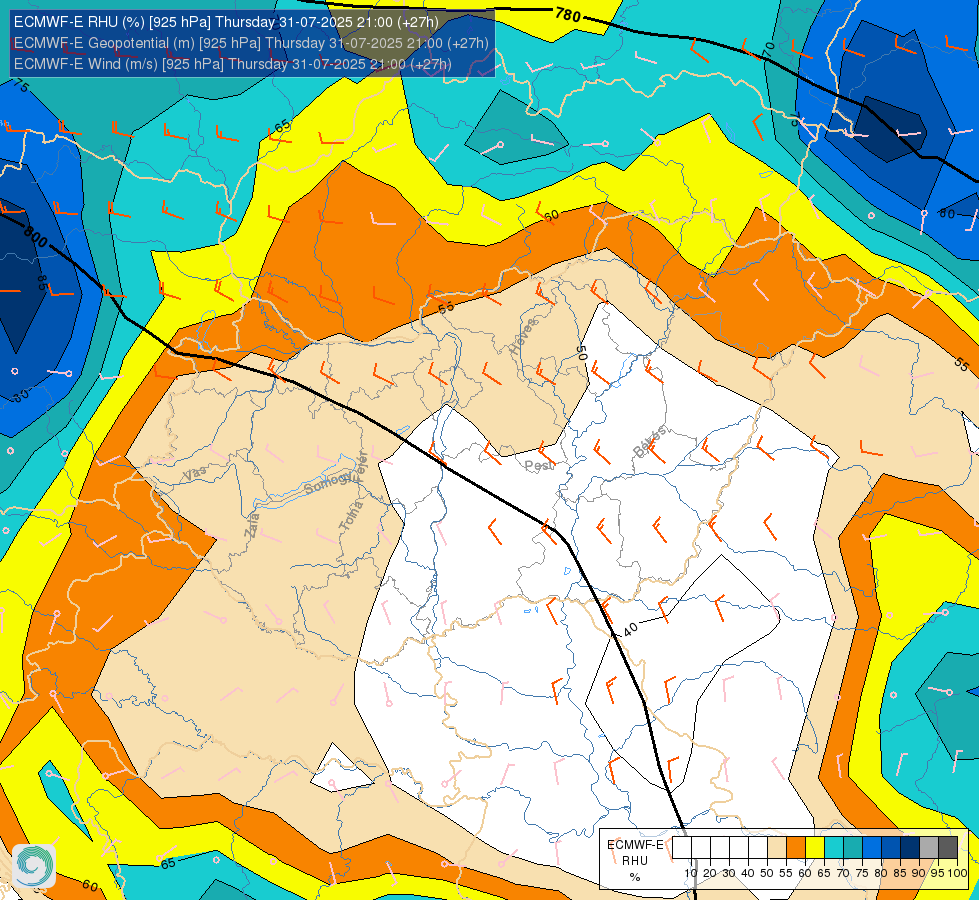The width and height of the screenshot is (979, 900).
Task: Select the navy 85-90 legend swatch
Action: click(x=910, y=848)
